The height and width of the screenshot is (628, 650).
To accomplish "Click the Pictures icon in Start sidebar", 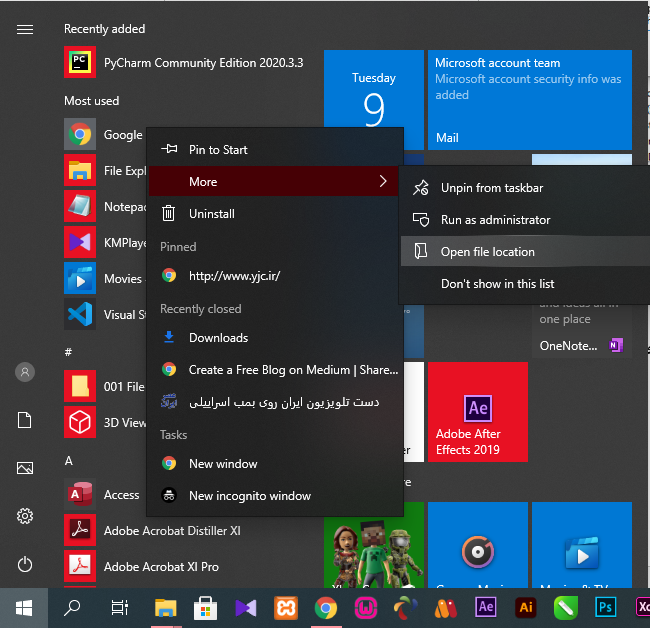I will 25,468.
